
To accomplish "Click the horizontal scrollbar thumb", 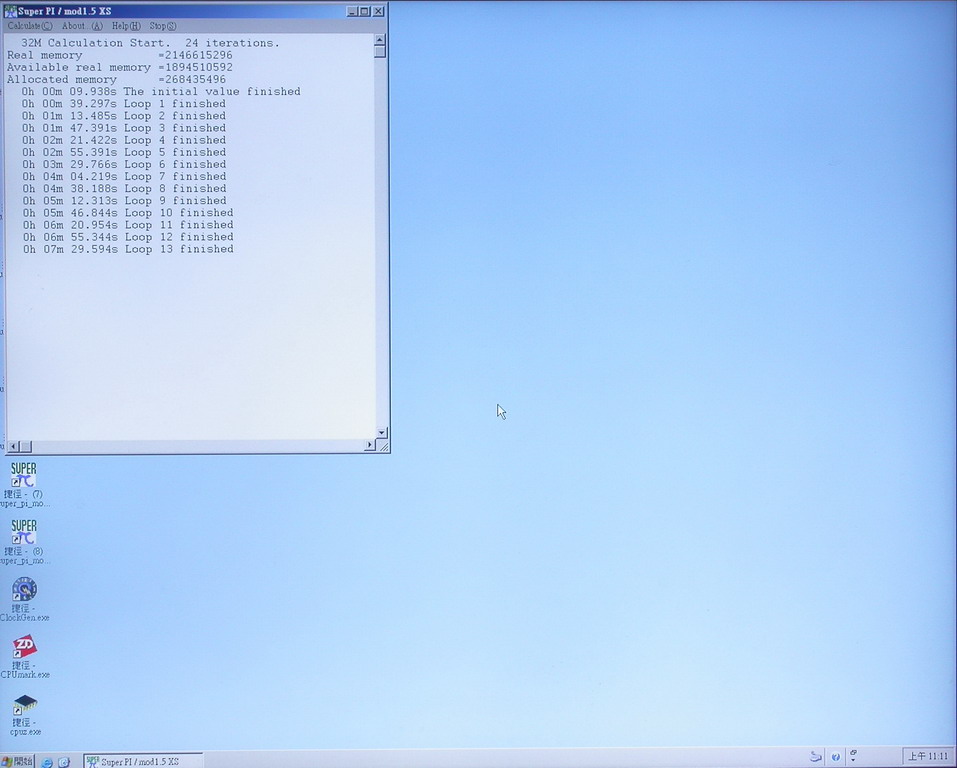I will pyautogui.click(x=26, y=446).
